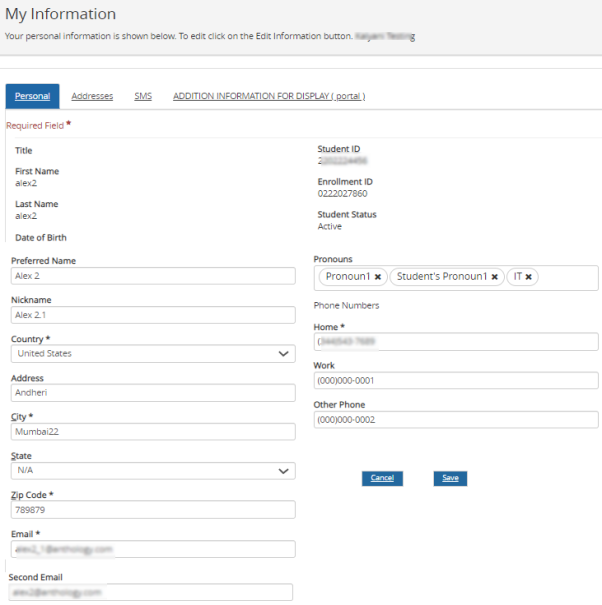Open the Addresses tab
Viewport: 602px width, 605px height.
[92, 96]
